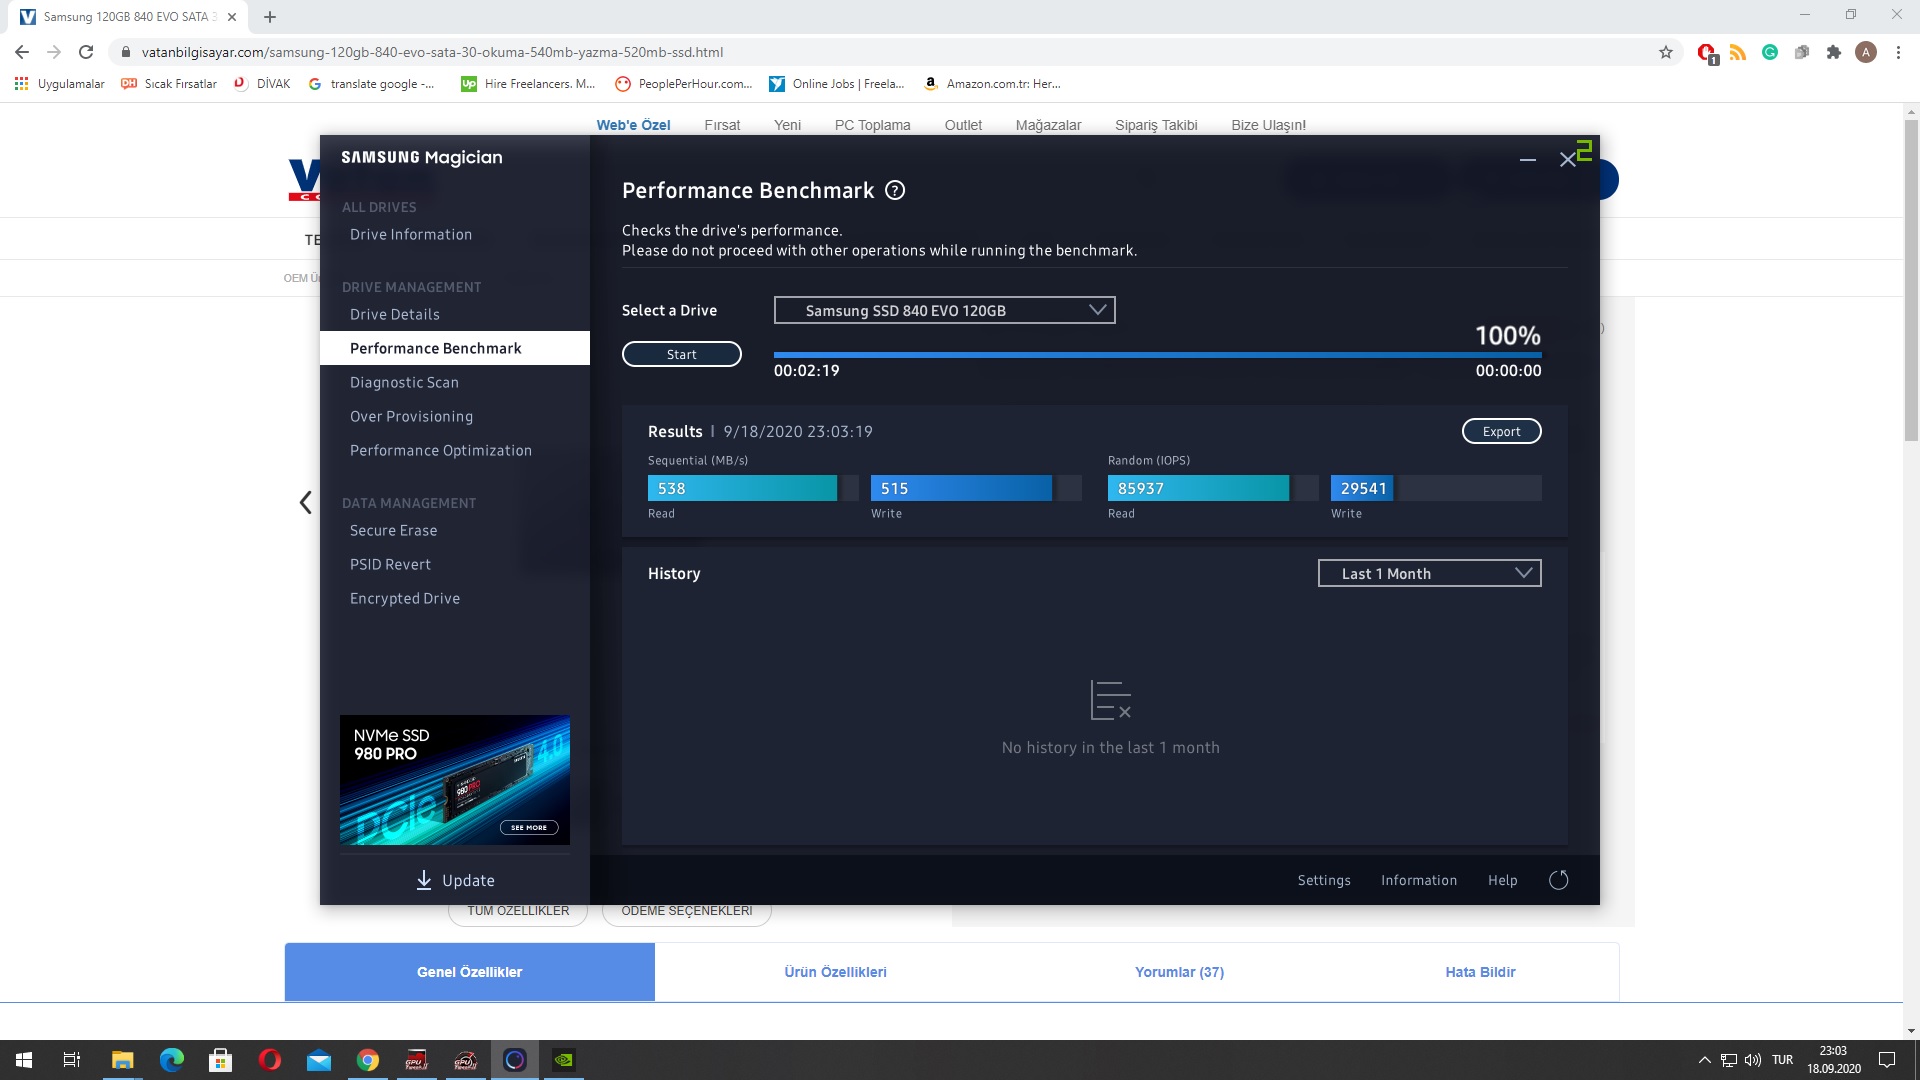Open Magician Help
Image resolution: width=1920 pixels, height=1080 pixels.
click(1502, 880)
